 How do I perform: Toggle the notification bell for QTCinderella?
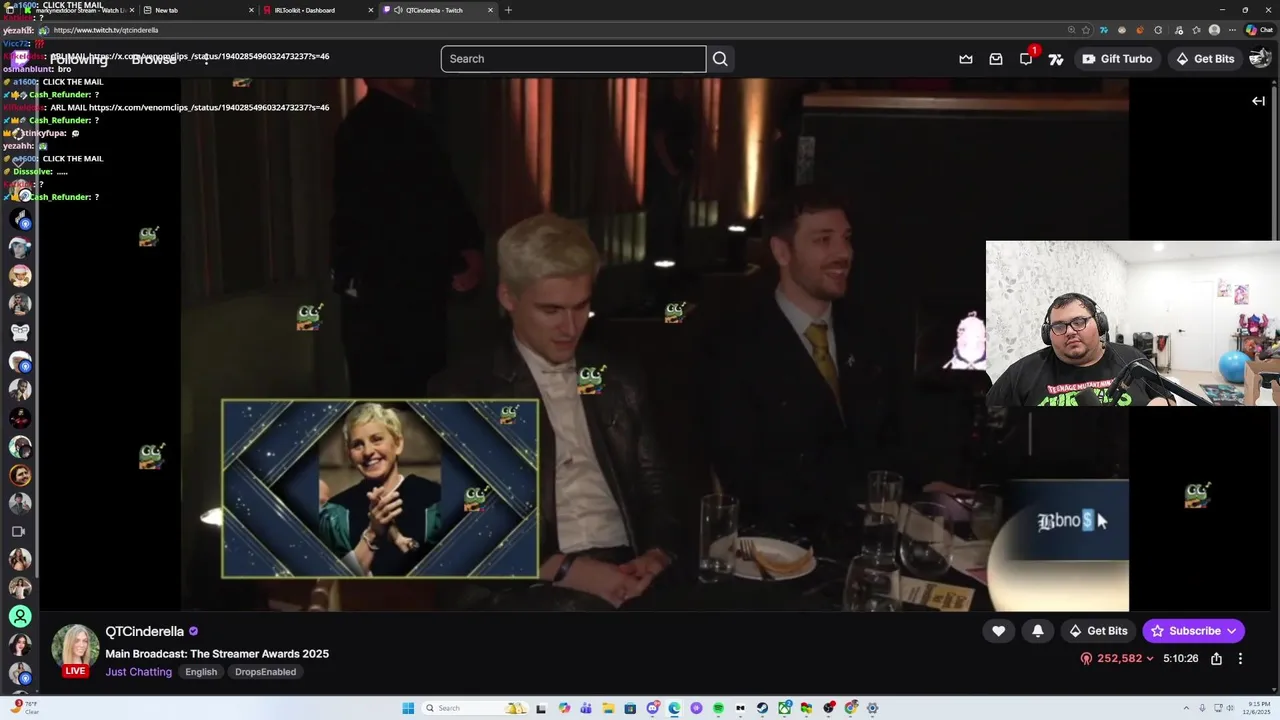[1038, 631]
